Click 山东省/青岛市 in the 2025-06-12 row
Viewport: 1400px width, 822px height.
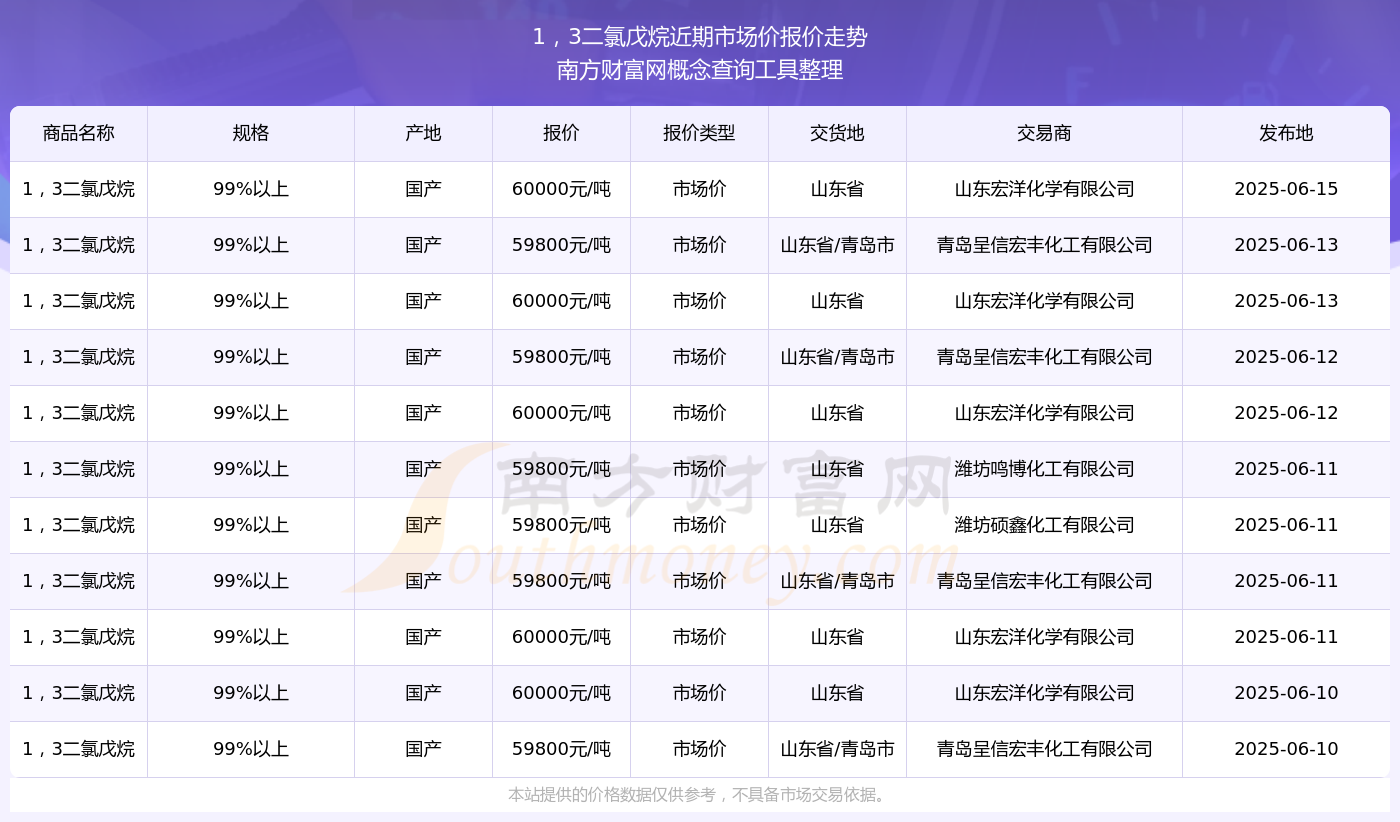[837, 357]
